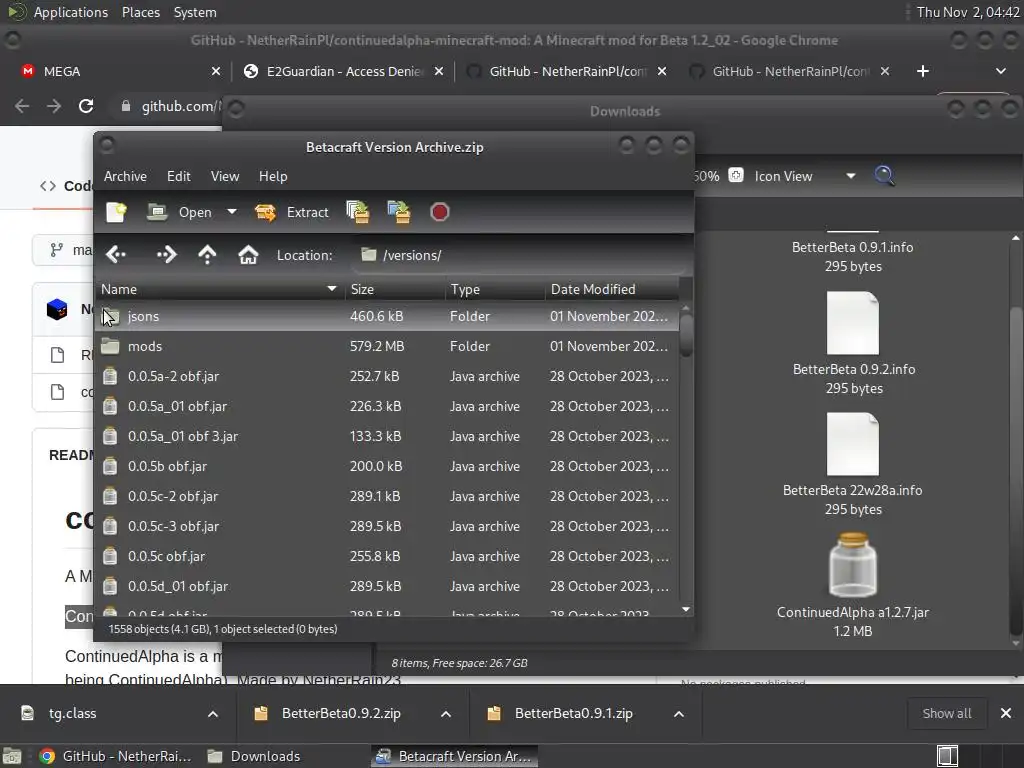Select the 0.0.5b obf.jar file
Viewport: 1024px width, 768px height.
click(387, 466)
